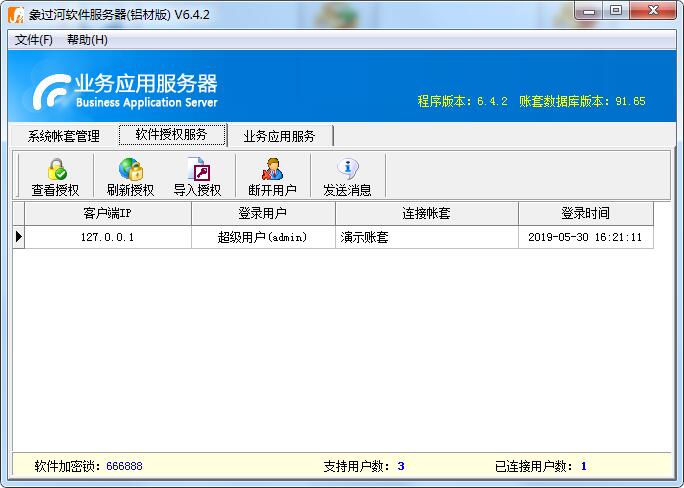Click the 软件加密锁 value 666888
This screenshot has height=488, width=684.
[x=124, y=466]
